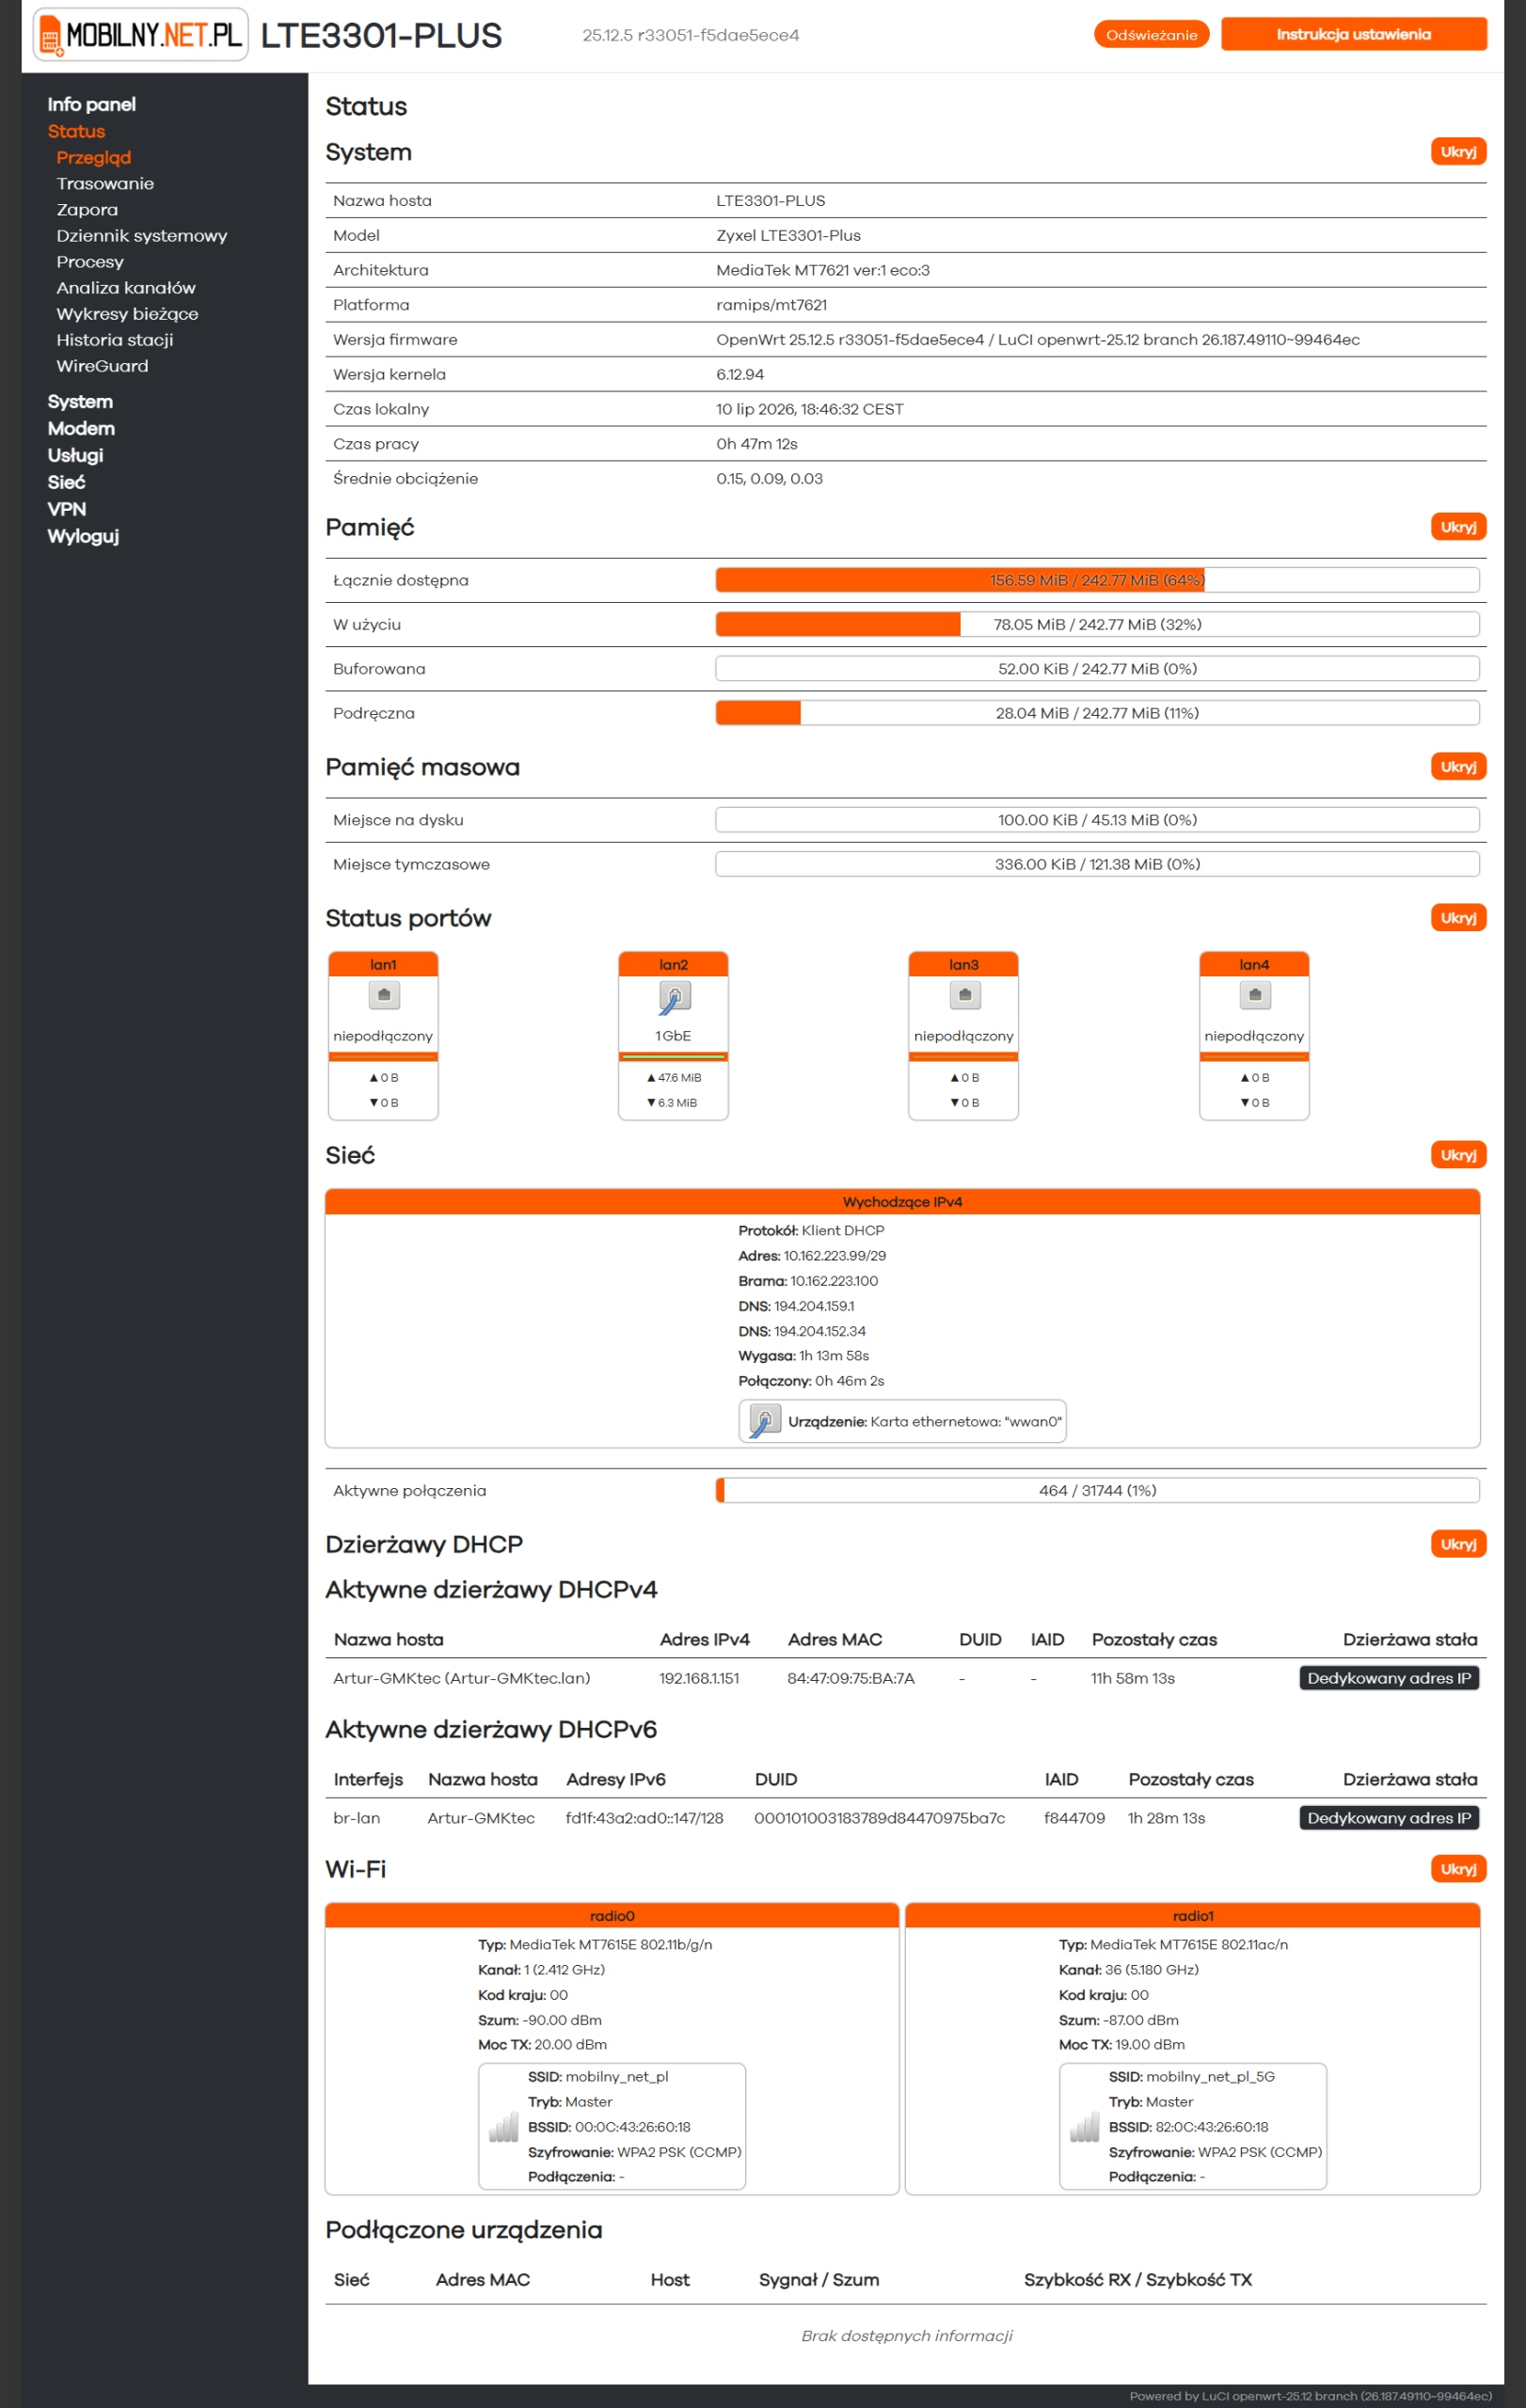
Task: Click the firmware version text in header
Action: (691, 35)
